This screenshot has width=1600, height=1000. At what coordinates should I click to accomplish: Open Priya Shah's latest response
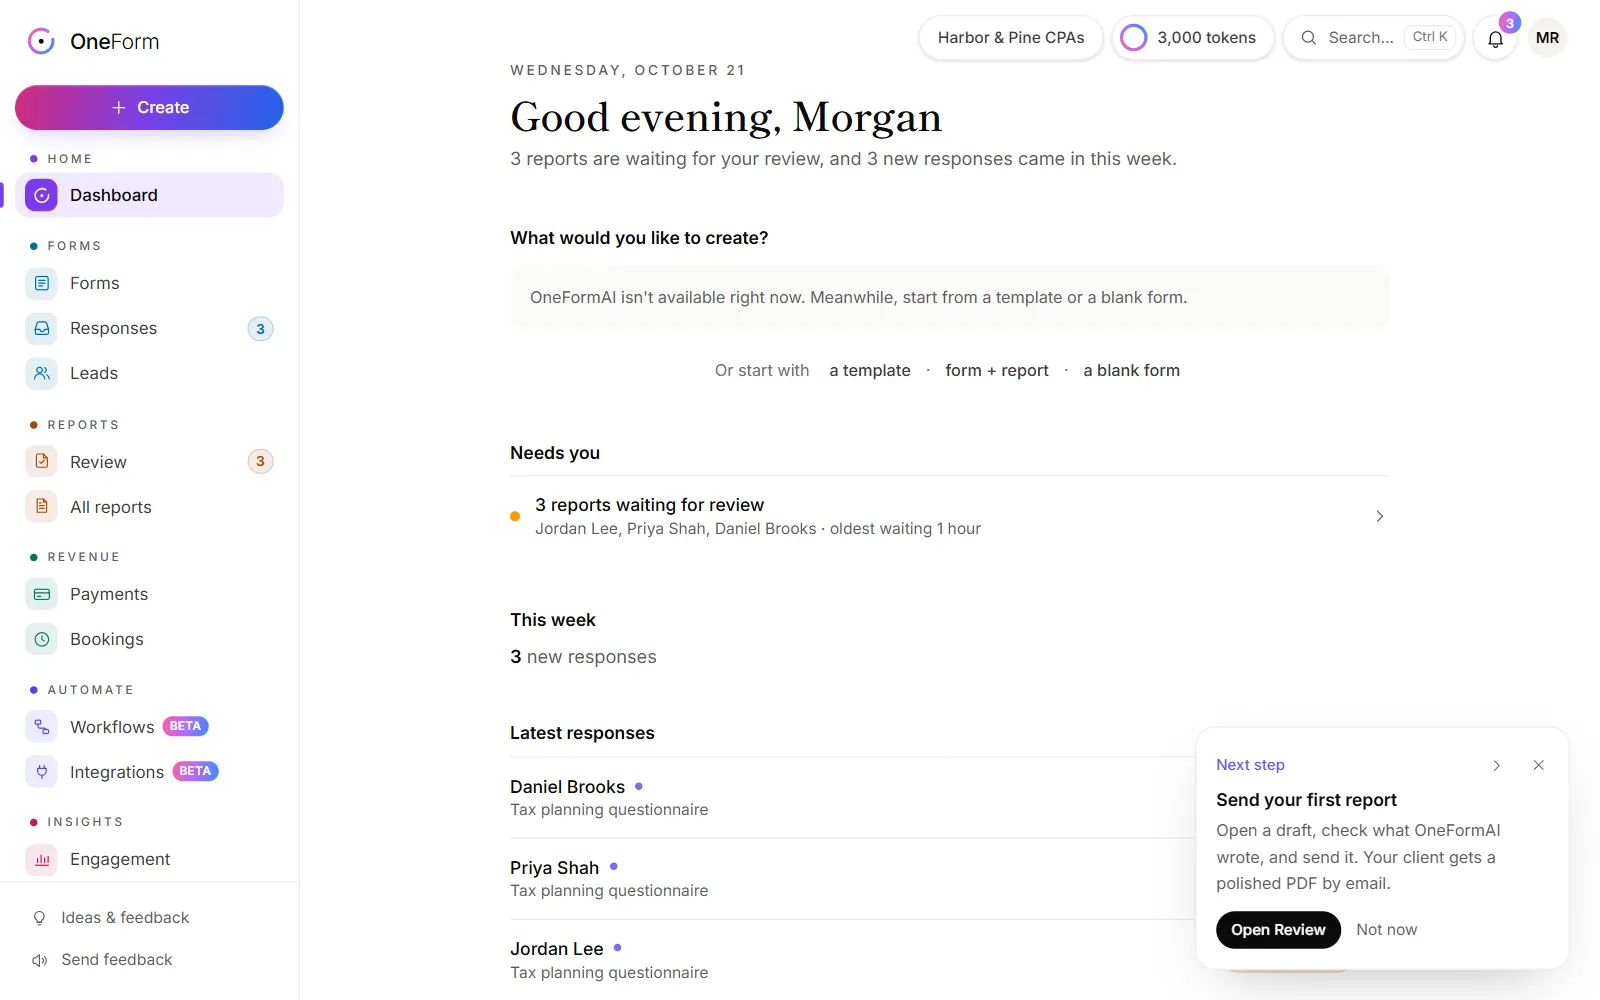pos(852,879)
